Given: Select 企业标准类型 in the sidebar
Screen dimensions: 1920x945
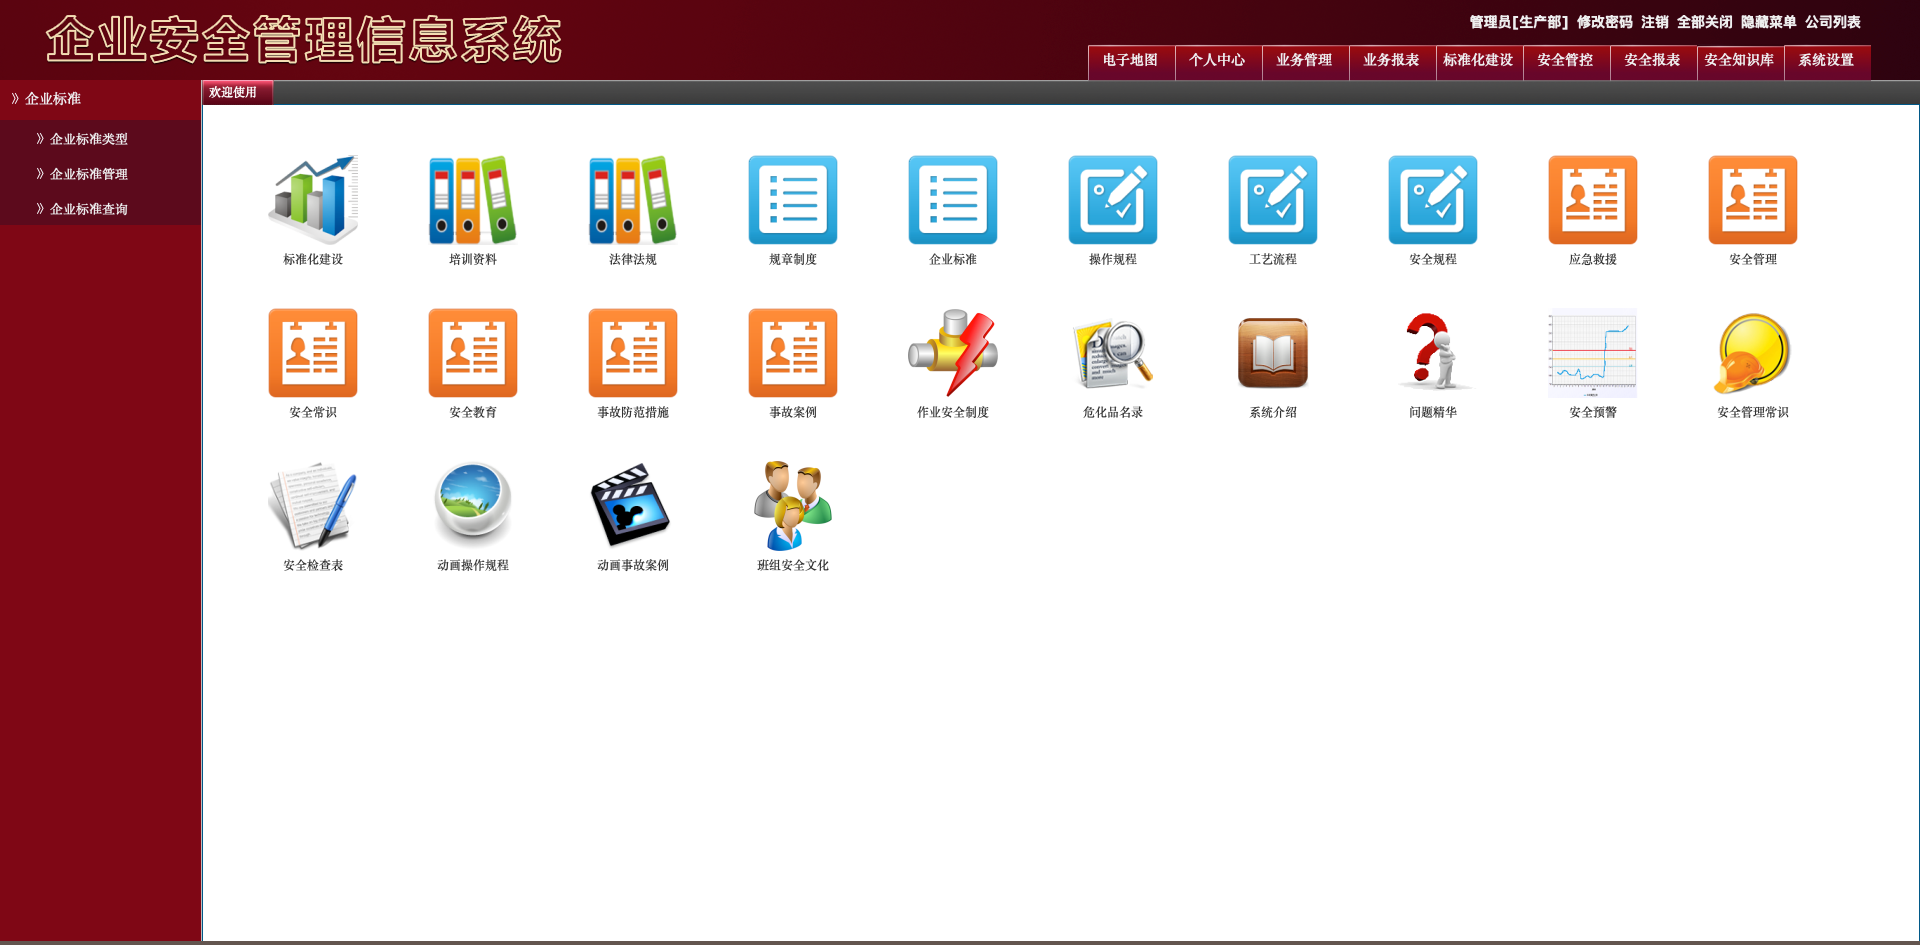Looking at the screenshot, I should [89, 139].
